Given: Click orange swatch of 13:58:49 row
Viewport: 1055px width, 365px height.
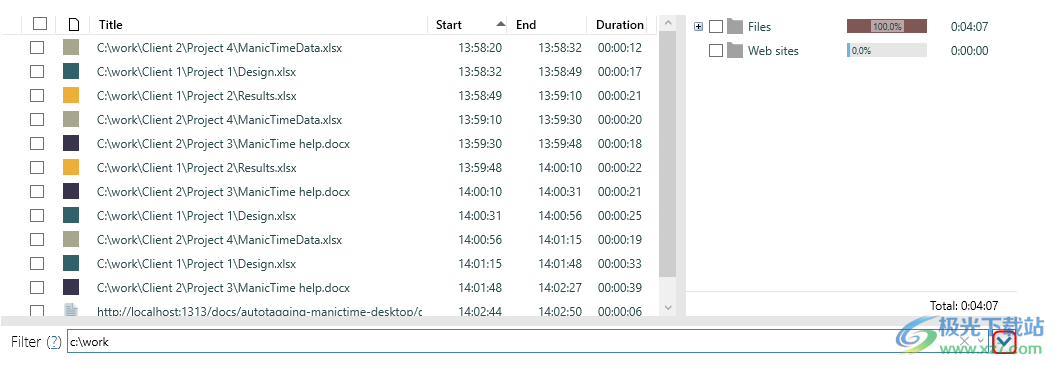Looking at the screenshot, I should click(71, 95).
